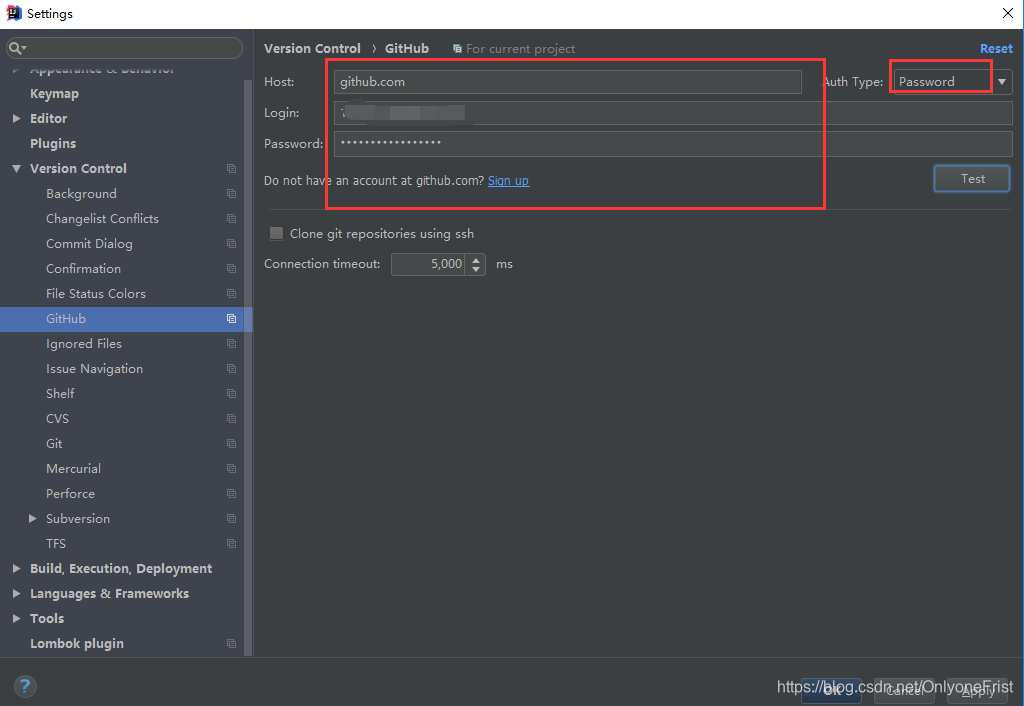Click the Password input field
This screenshot has height=706, width=1024.
point(673,144)
